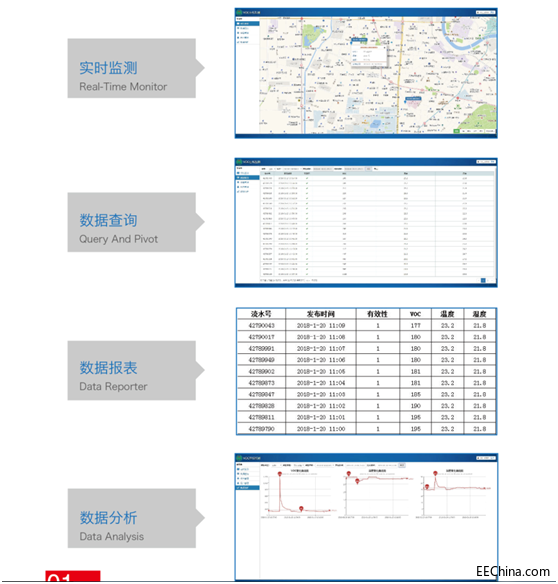558x584 pixels.
Task: Click the 流水号 column header
Action: click(261, 314)
